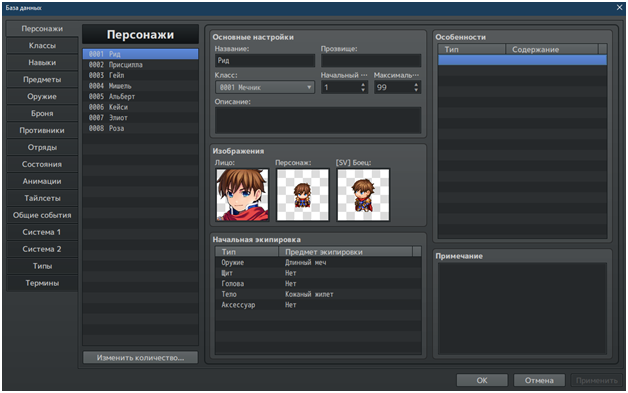Open the Навыки tab
628x393 pixels.
tap(42, 62)
